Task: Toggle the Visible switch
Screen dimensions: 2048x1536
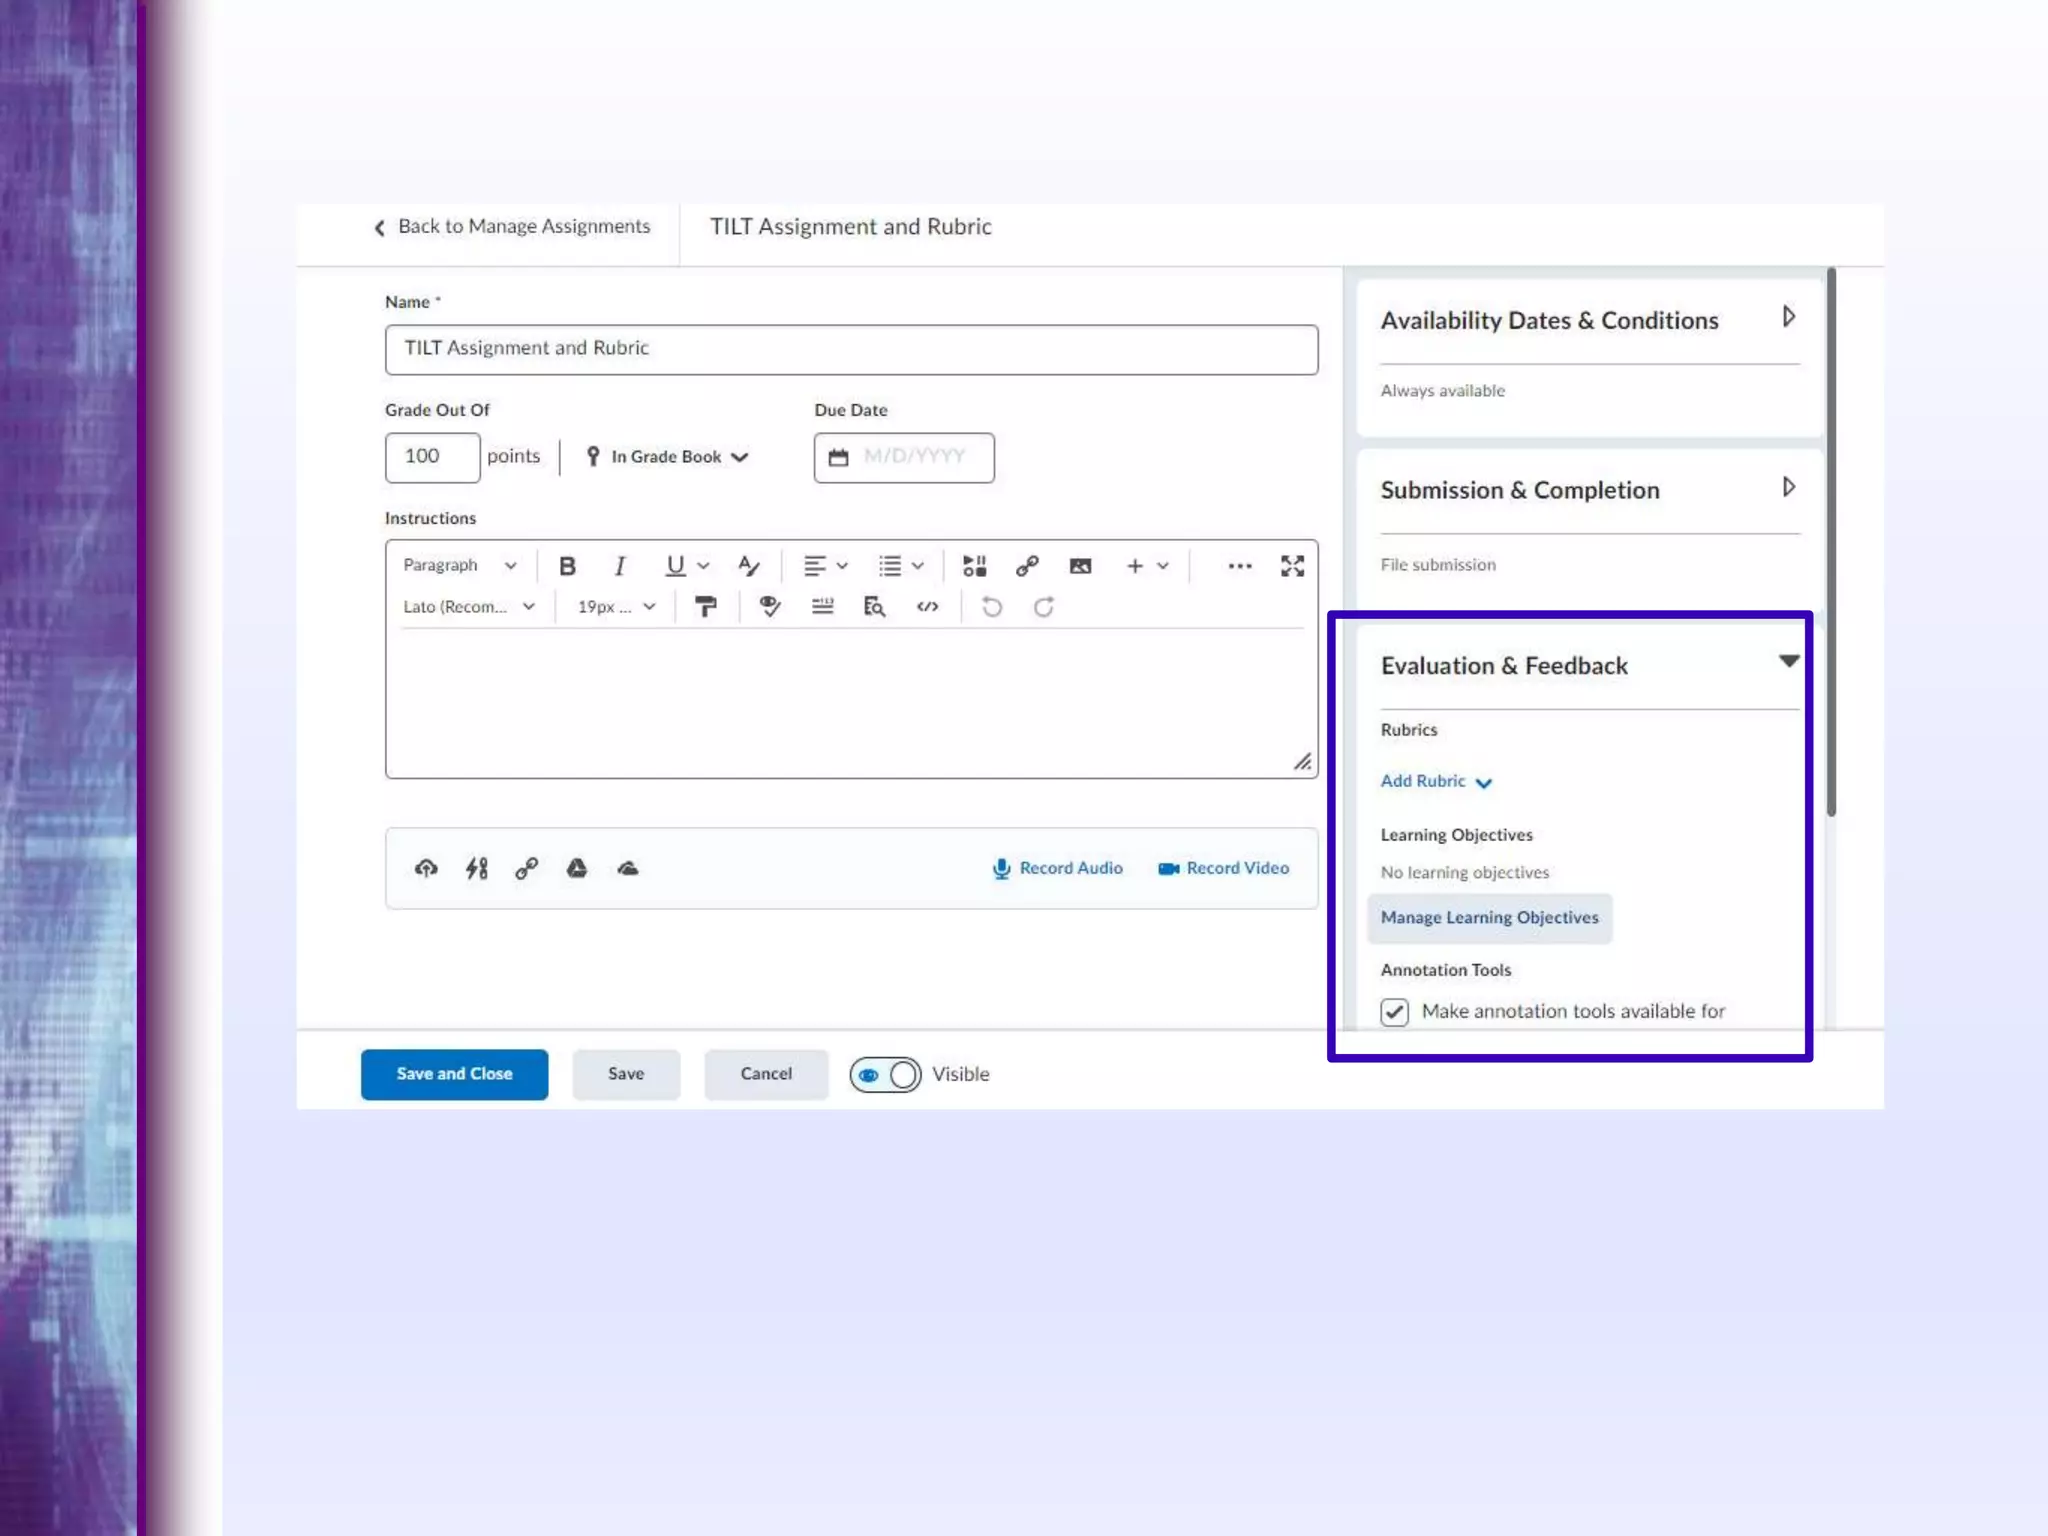Action: tap(885, 1074)
